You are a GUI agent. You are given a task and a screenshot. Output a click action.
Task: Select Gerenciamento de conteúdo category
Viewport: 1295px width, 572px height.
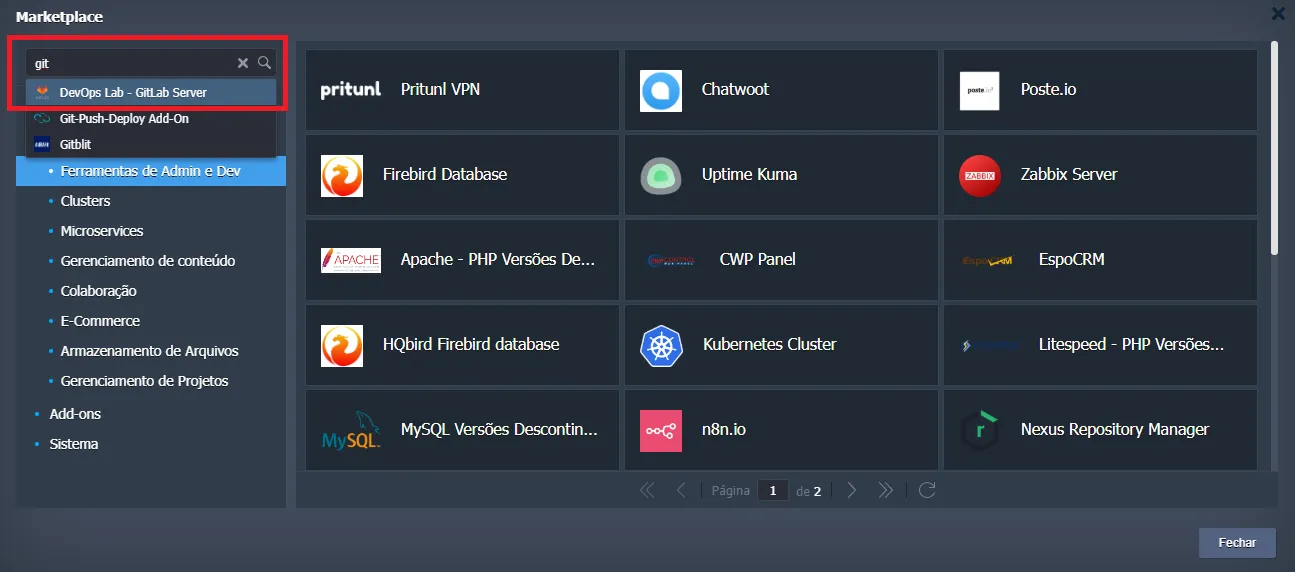[148, 261]
